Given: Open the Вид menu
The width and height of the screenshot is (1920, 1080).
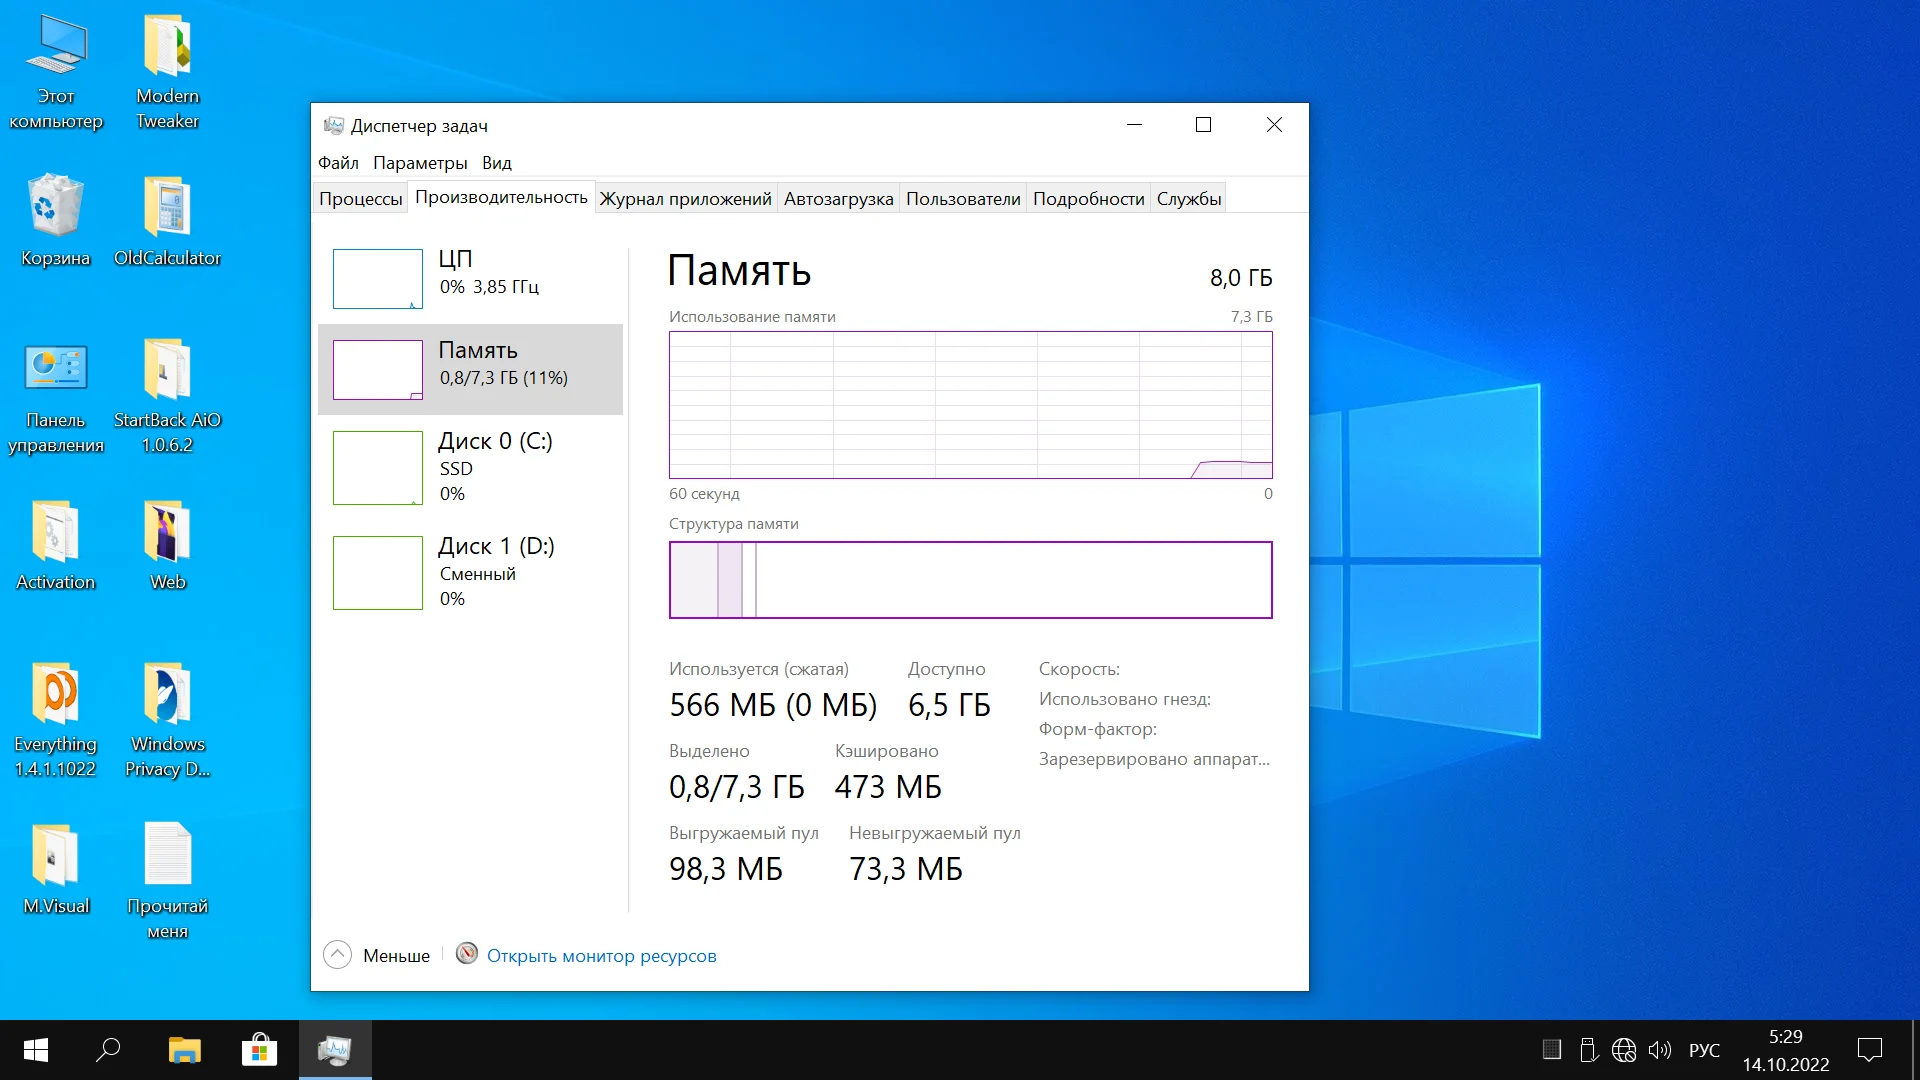Looking at the screenshot, I should (x=496, y=163).
